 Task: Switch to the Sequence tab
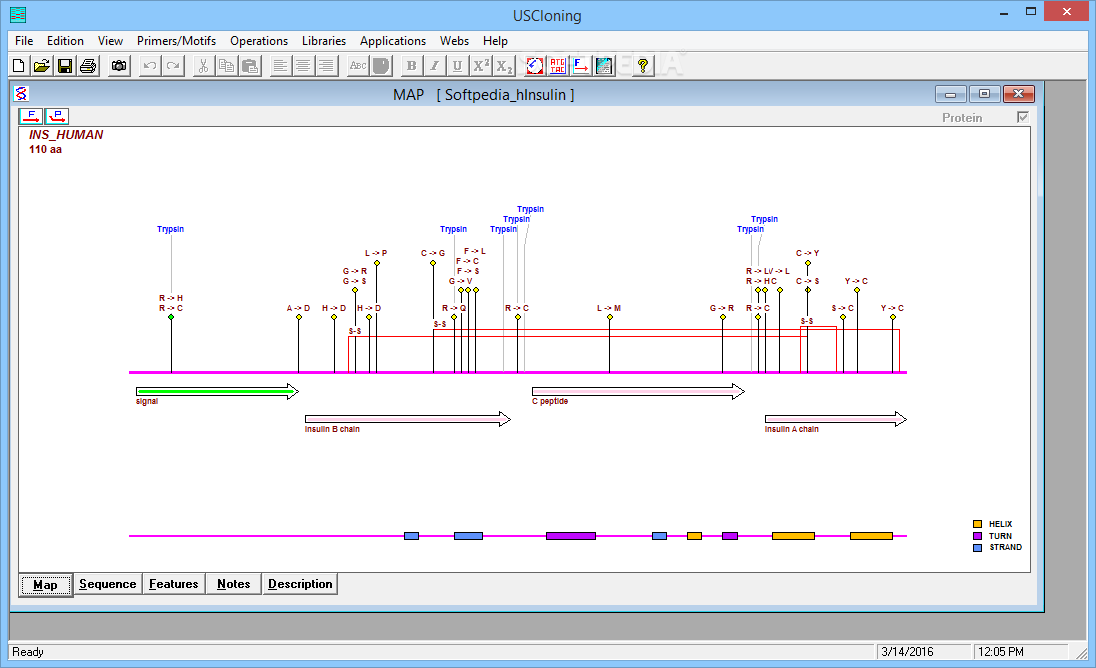pyautogui.click(x=108, y=583)
